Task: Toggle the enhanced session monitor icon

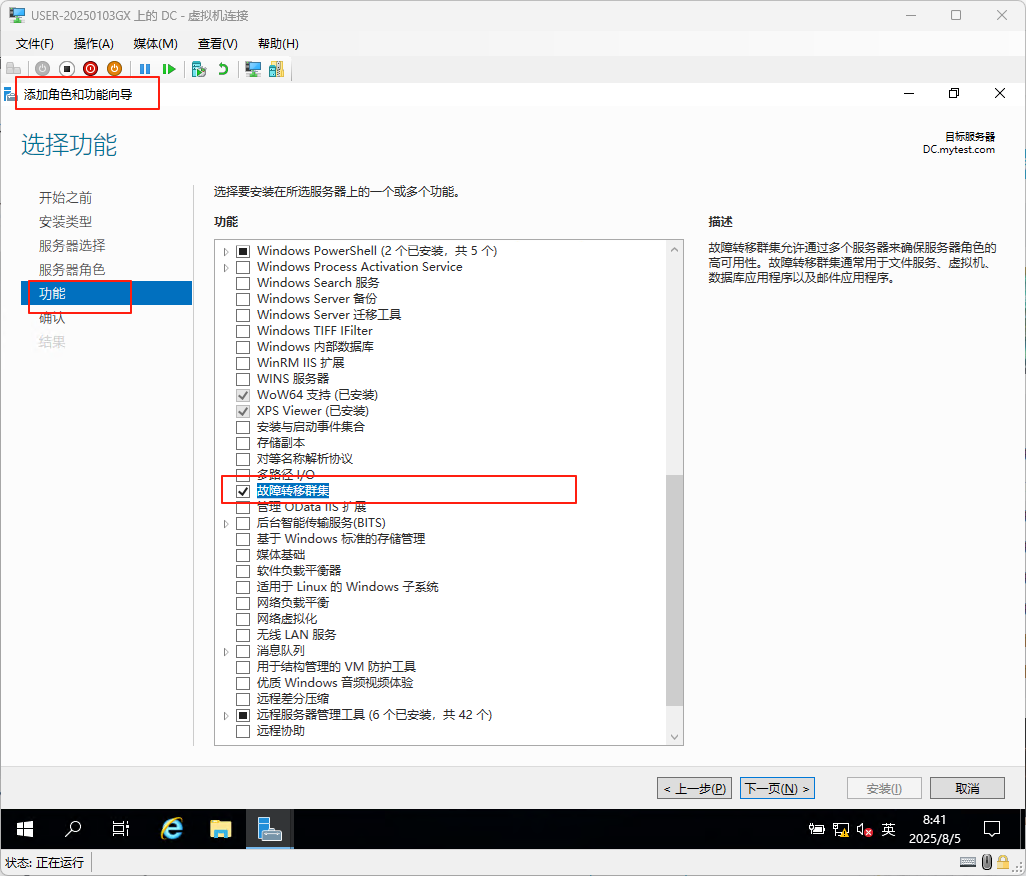Action: 253,69
